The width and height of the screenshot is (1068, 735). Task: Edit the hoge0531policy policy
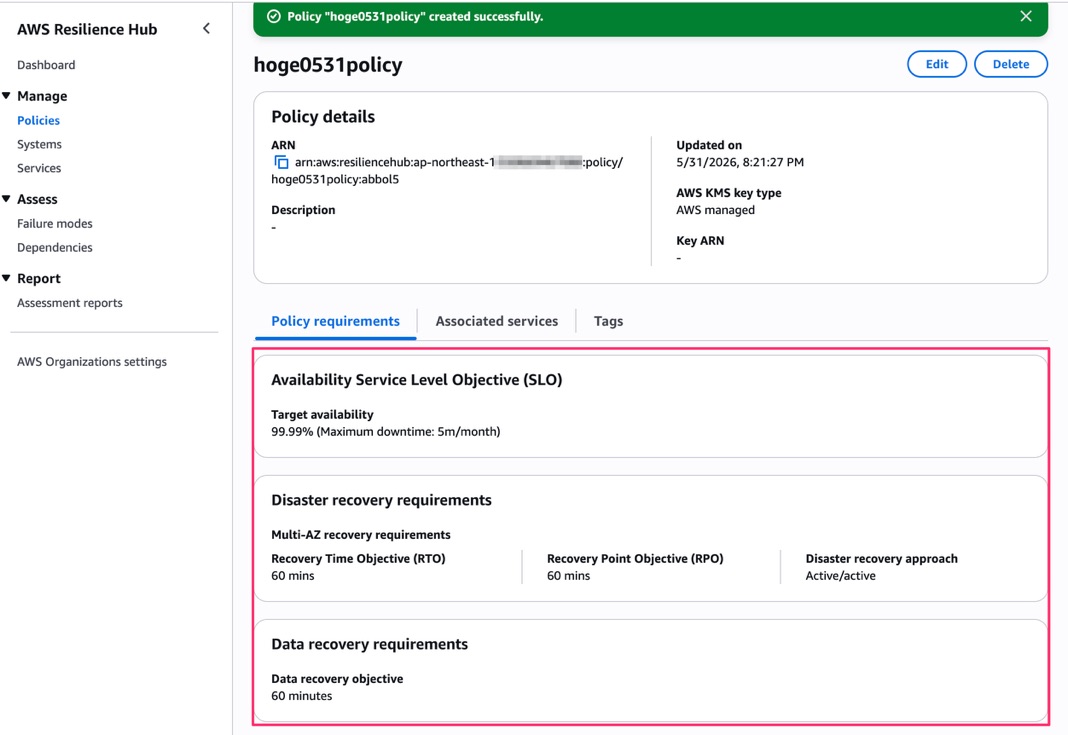tap(937, 64)
